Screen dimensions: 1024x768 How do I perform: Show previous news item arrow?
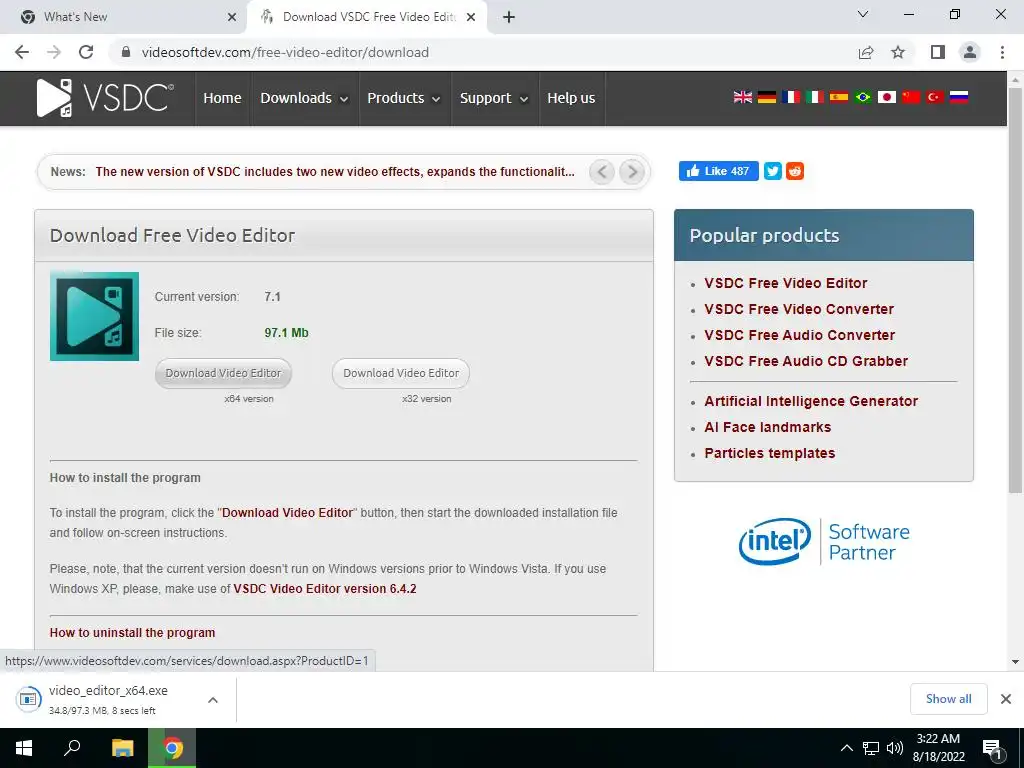tap(601, 172)
